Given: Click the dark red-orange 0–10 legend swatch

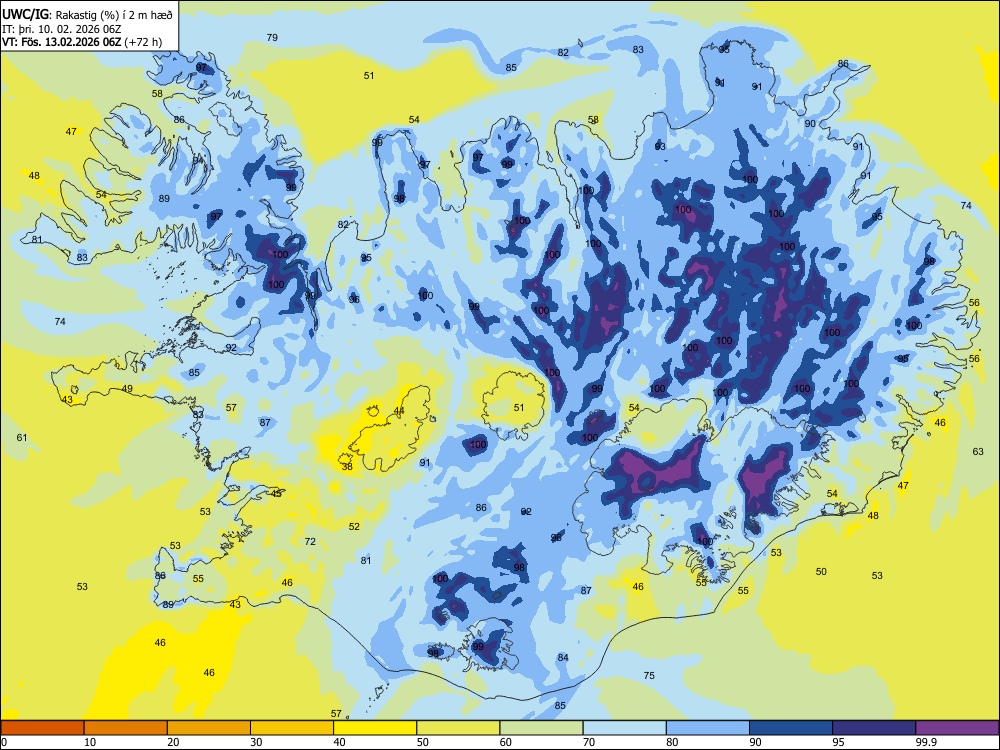Looking at the screenshot, I should (x=43, y=728).
